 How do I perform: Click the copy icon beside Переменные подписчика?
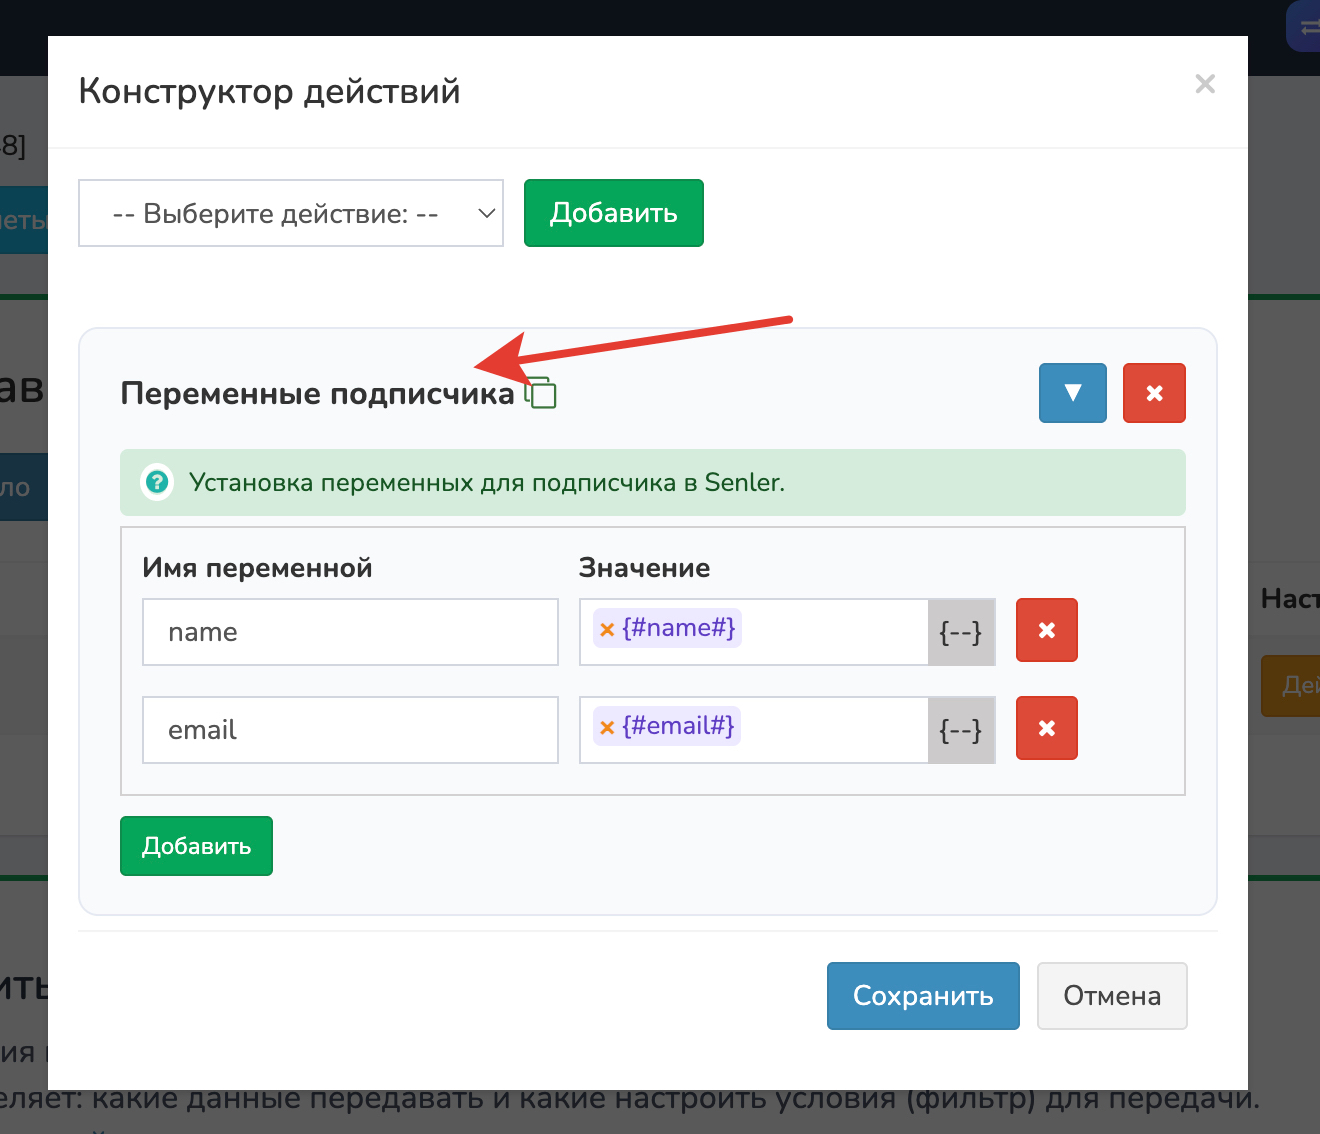click(x=541, y=393)
